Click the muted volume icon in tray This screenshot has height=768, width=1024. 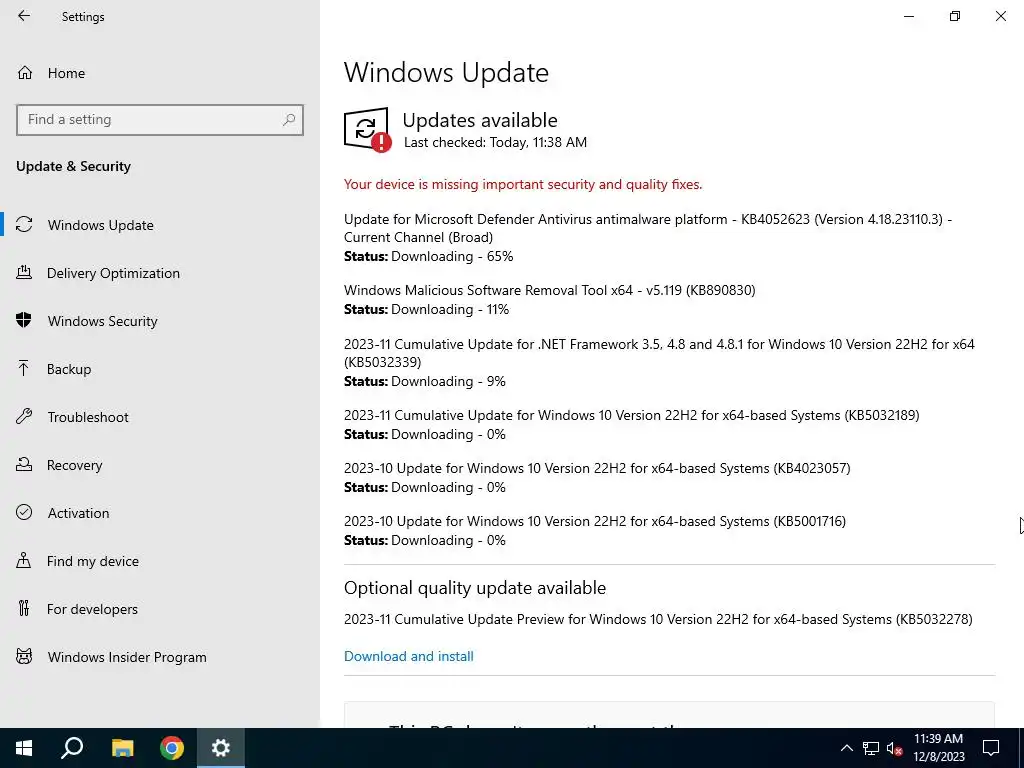[894, 748]
